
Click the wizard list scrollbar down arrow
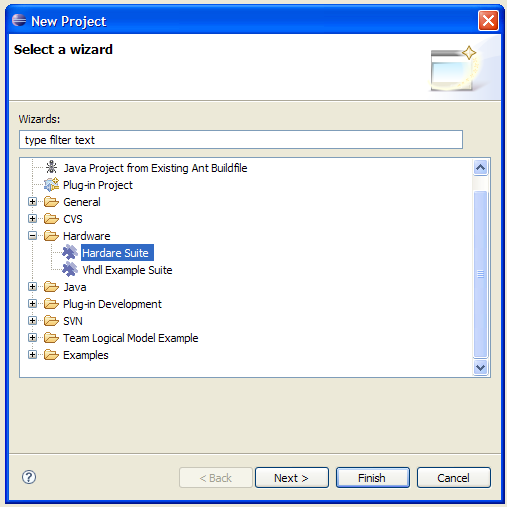tap(480, 368)
